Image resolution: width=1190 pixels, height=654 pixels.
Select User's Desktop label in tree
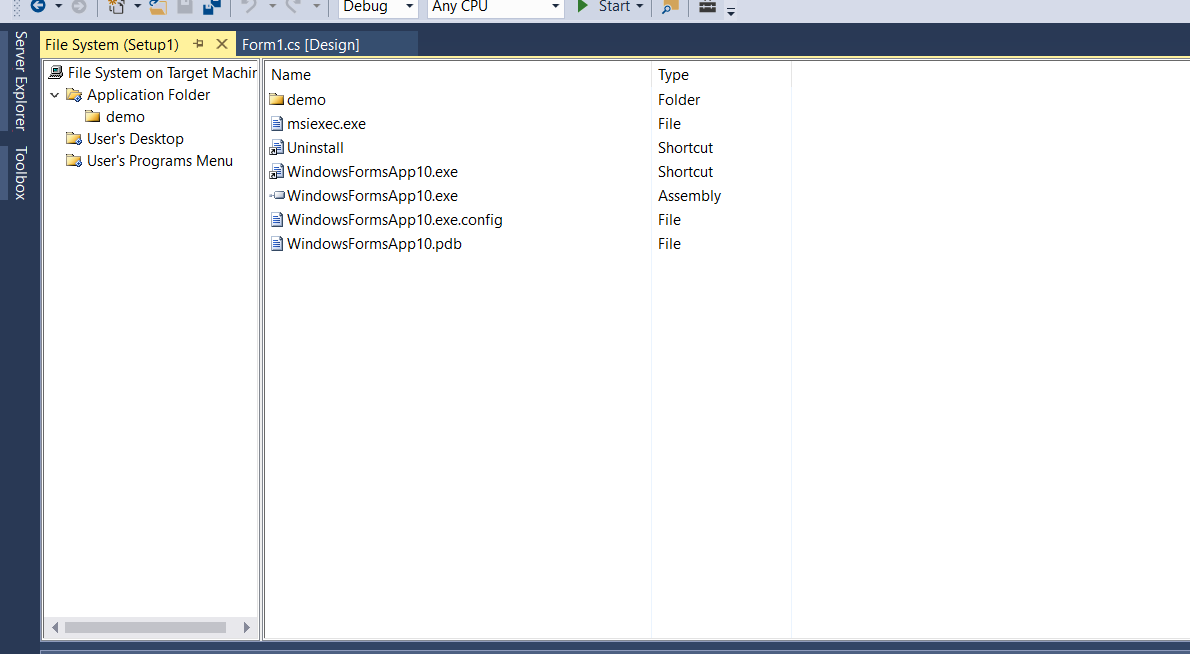[135, 139]
